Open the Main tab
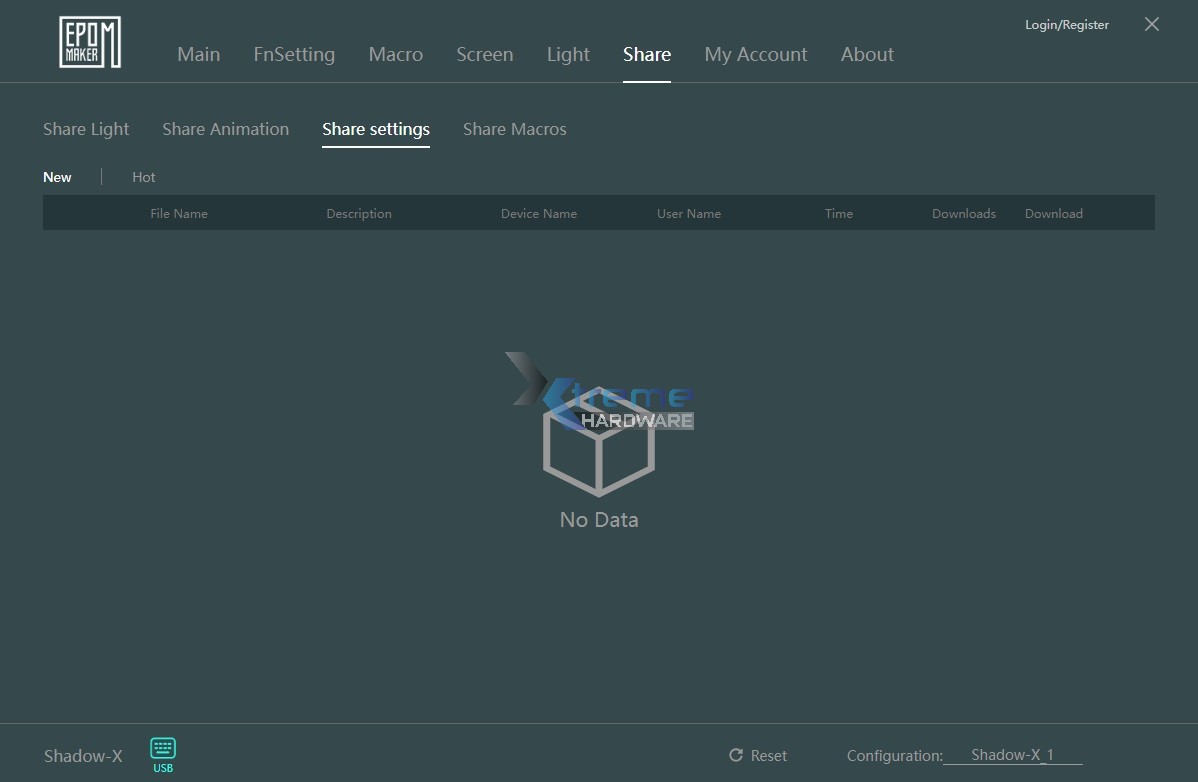 point(198,55)
